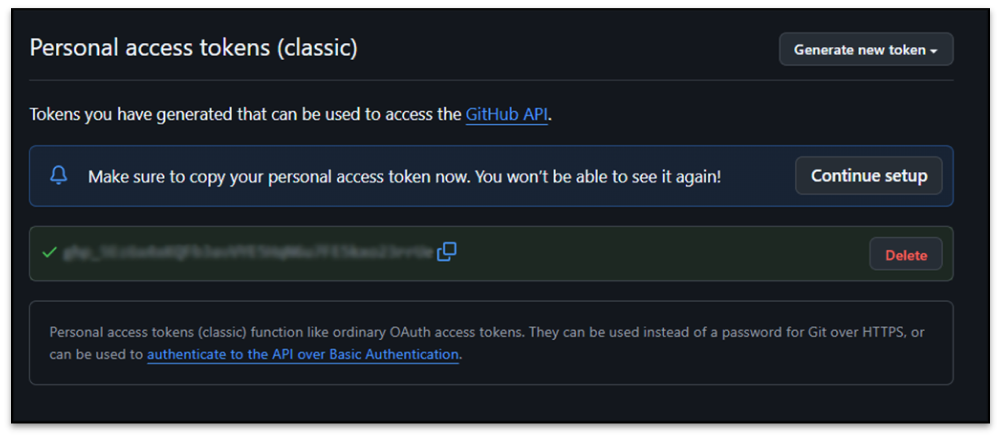Open the GitHub API link
The image size is (1001, 438).
coord(507,114)
